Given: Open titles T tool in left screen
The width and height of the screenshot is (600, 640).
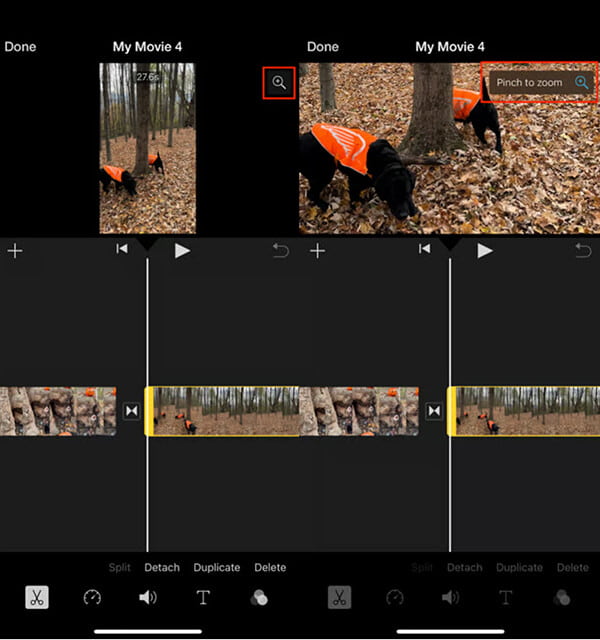Looking at the screenshot, I should click(203, 598).
